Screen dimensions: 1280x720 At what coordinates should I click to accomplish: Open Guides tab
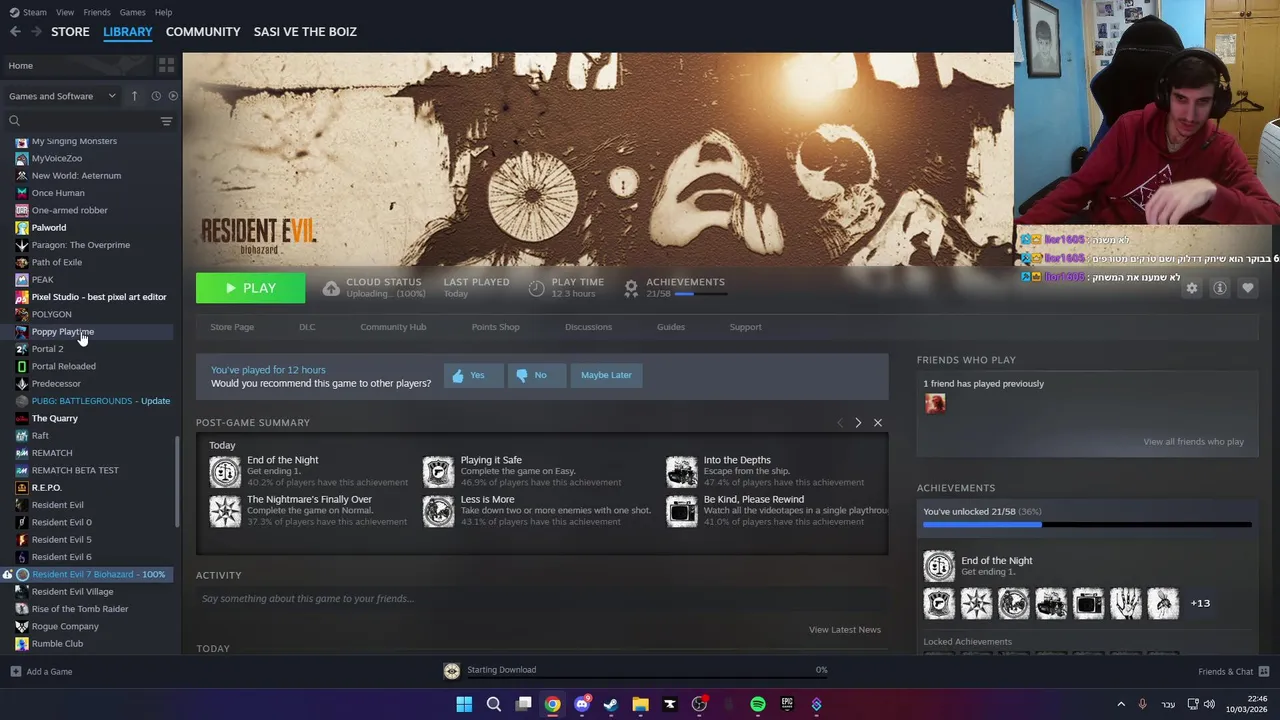click(x=671, y=327)
